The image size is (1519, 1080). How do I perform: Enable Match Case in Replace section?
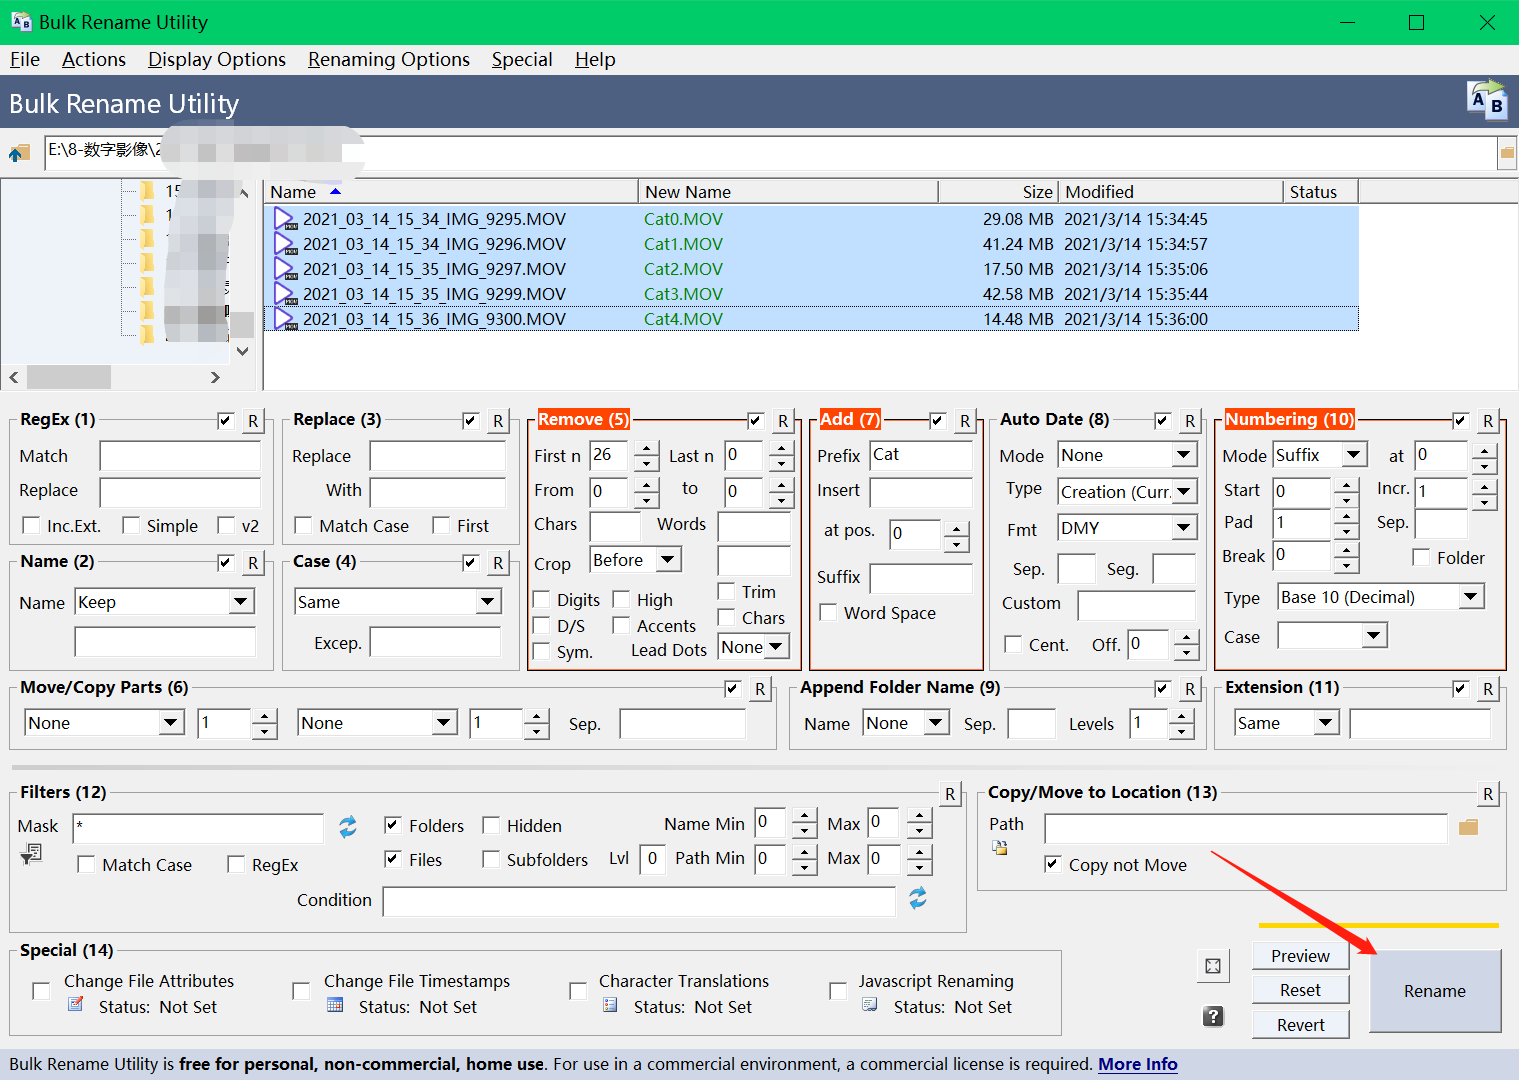pos(303,526)
